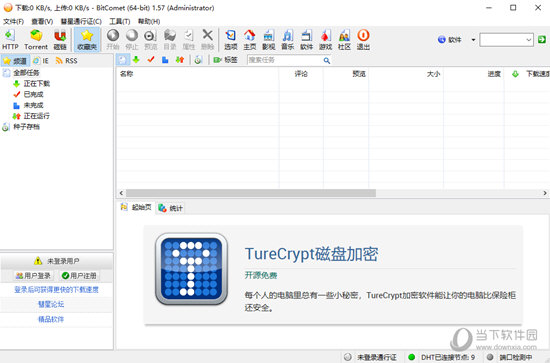Open the Options (选项) toolbar icon

230,40
